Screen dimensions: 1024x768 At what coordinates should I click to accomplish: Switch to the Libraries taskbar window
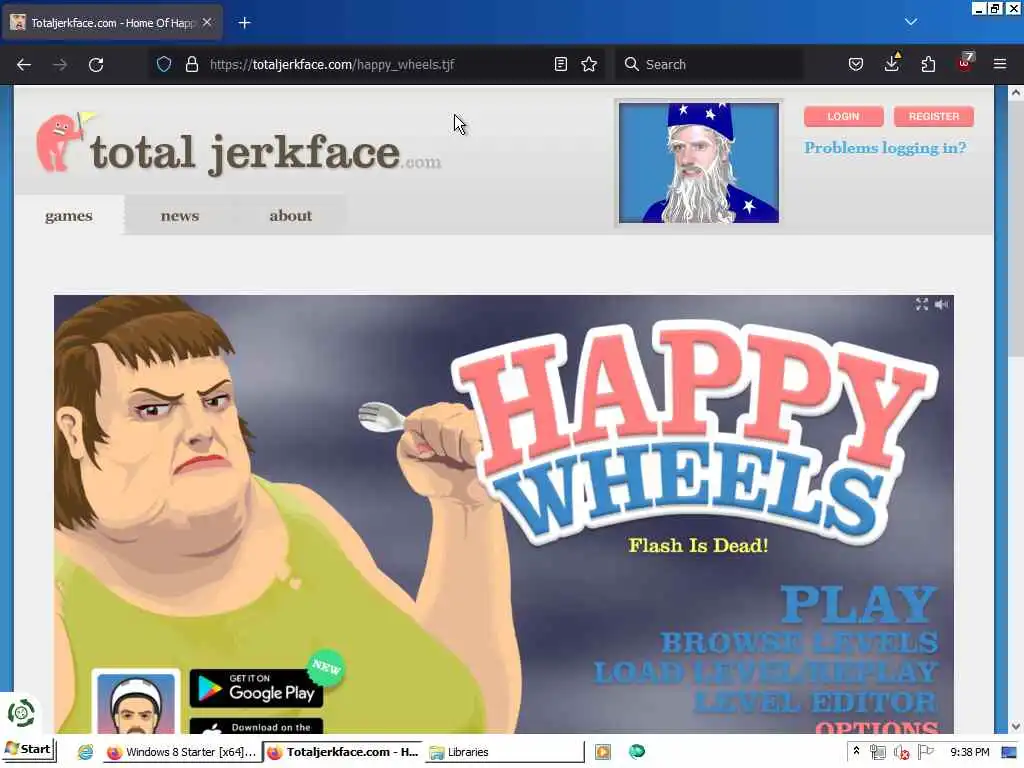[x=503, y=752]
